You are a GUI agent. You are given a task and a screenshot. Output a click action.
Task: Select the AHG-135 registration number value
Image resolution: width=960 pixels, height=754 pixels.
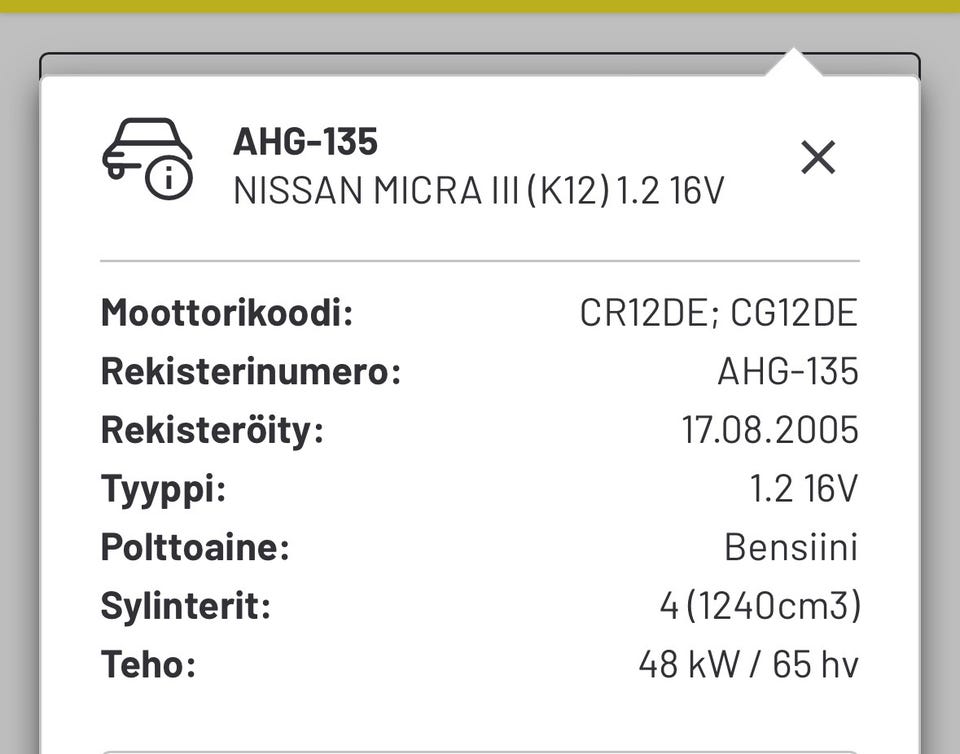pos(788,371)
